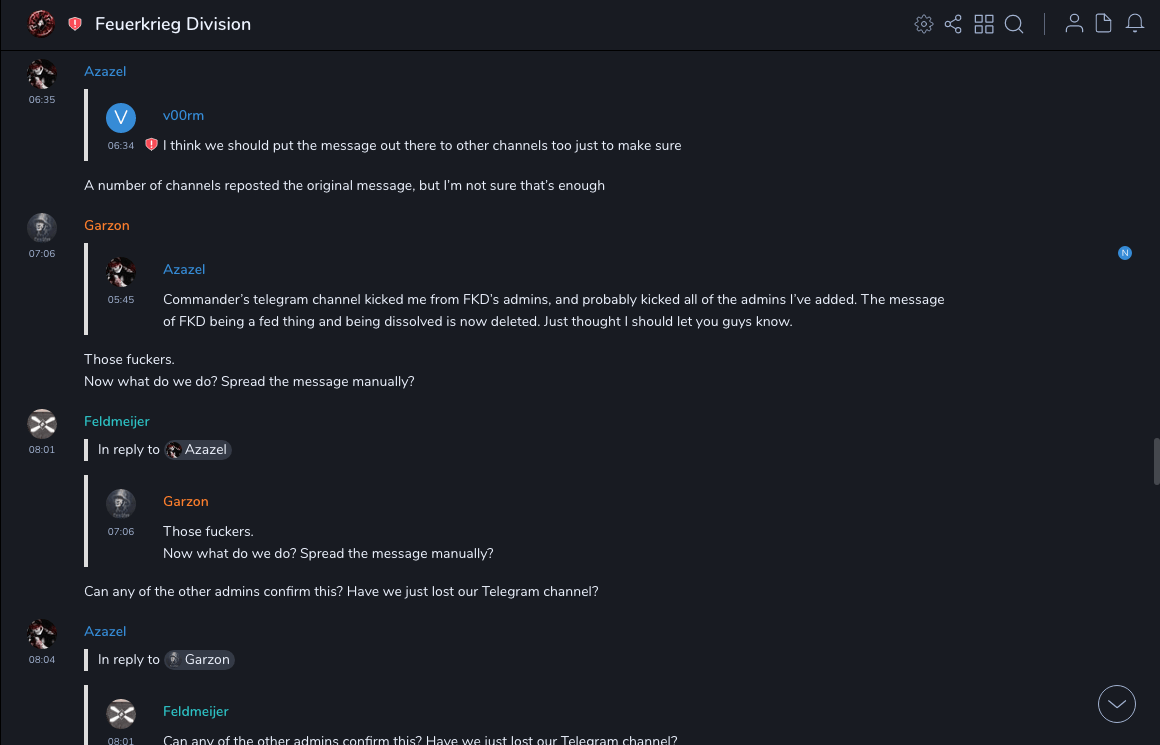Show the room members person icon
1160x745 pixels.
1074,24
